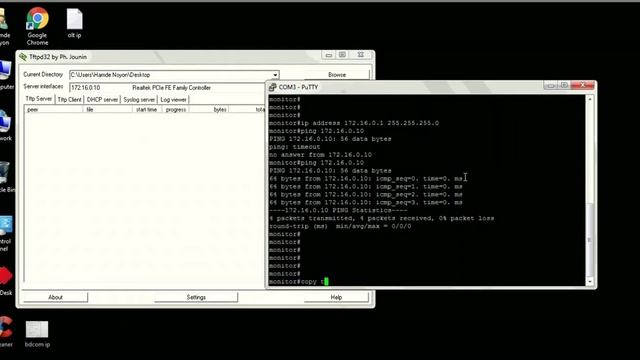Click the 'ip address 172.16.0.1' line in PuTTY
Image resolution: width=640 pixels, height=360 pixels.
pyautogui.click(x=354, y=123)
